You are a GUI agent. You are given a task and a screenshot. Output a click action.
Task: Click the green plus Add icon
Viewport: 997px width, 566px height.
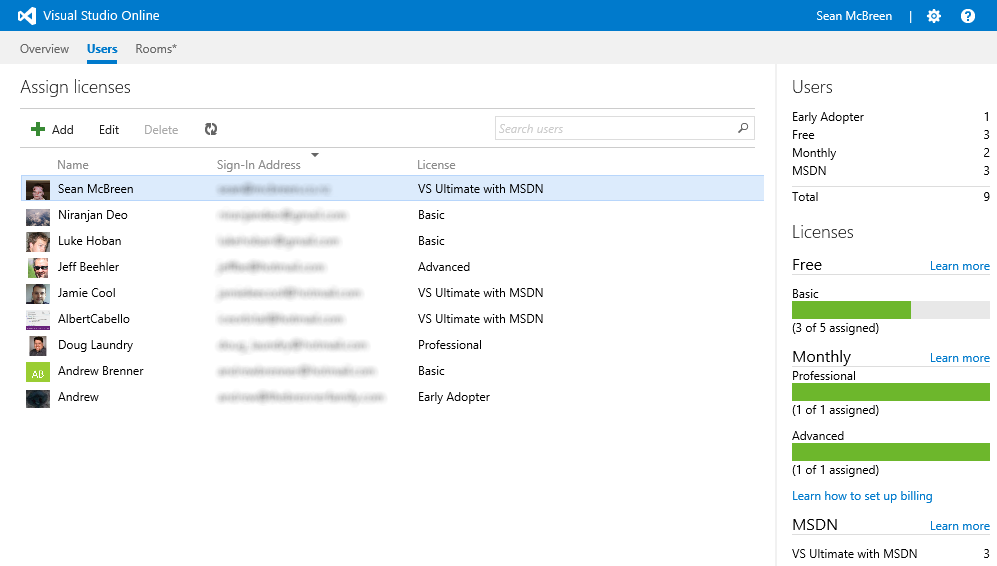pyautogui.click(x=38, y=129)
